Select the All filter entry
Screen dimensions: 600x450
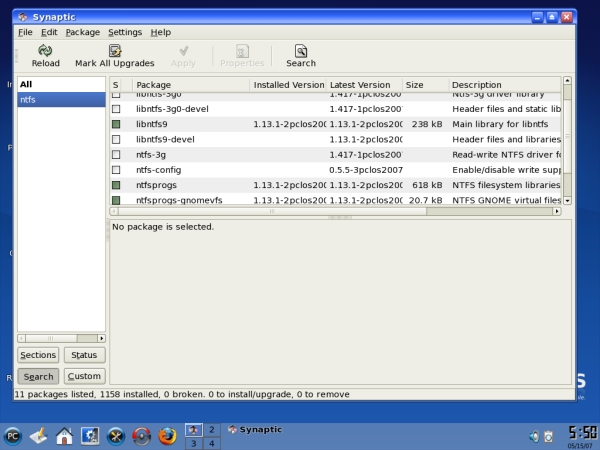[61, 84]
